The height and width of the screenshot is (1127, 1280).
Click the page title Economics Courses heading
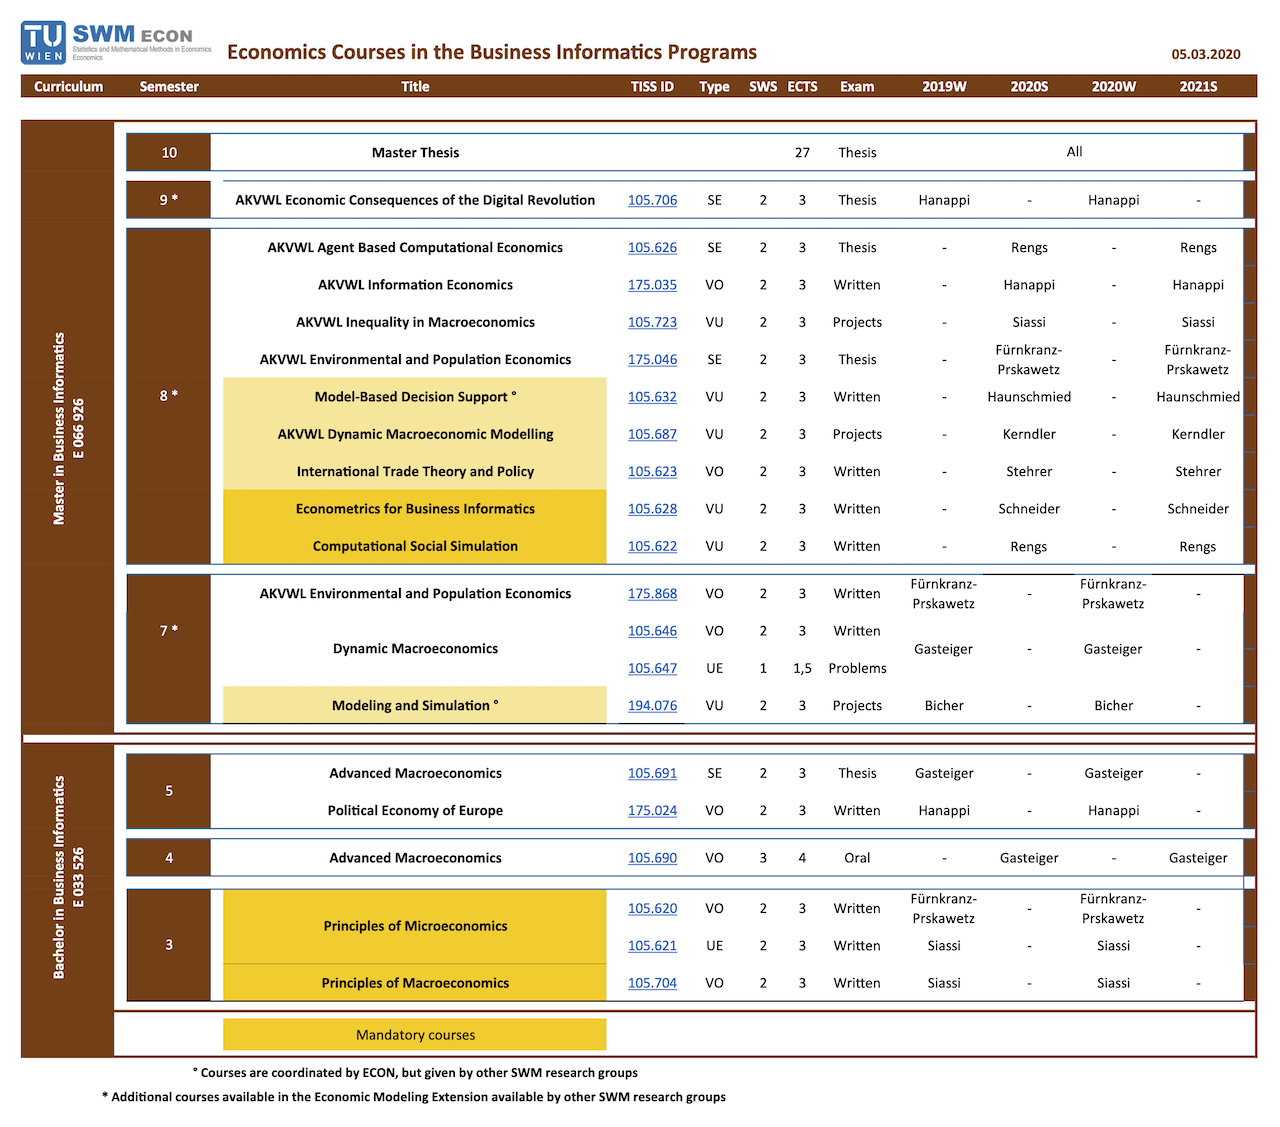pyautogui.click(x=492, y=52)
